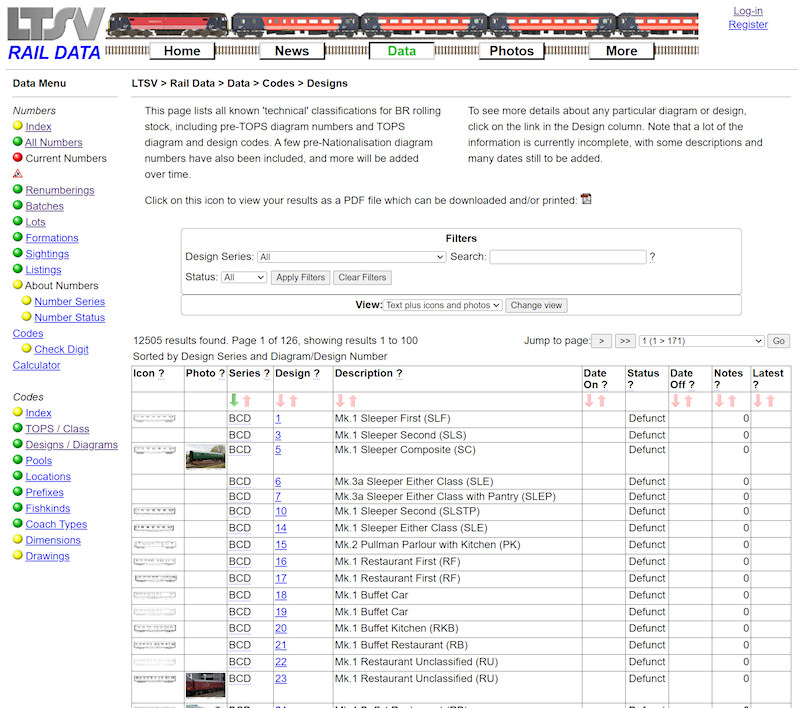Image resolution: width=800 pixels, height=708 pixels.
Task: Click the green dot beside Renumberings
Action: (x=17, y=189)
